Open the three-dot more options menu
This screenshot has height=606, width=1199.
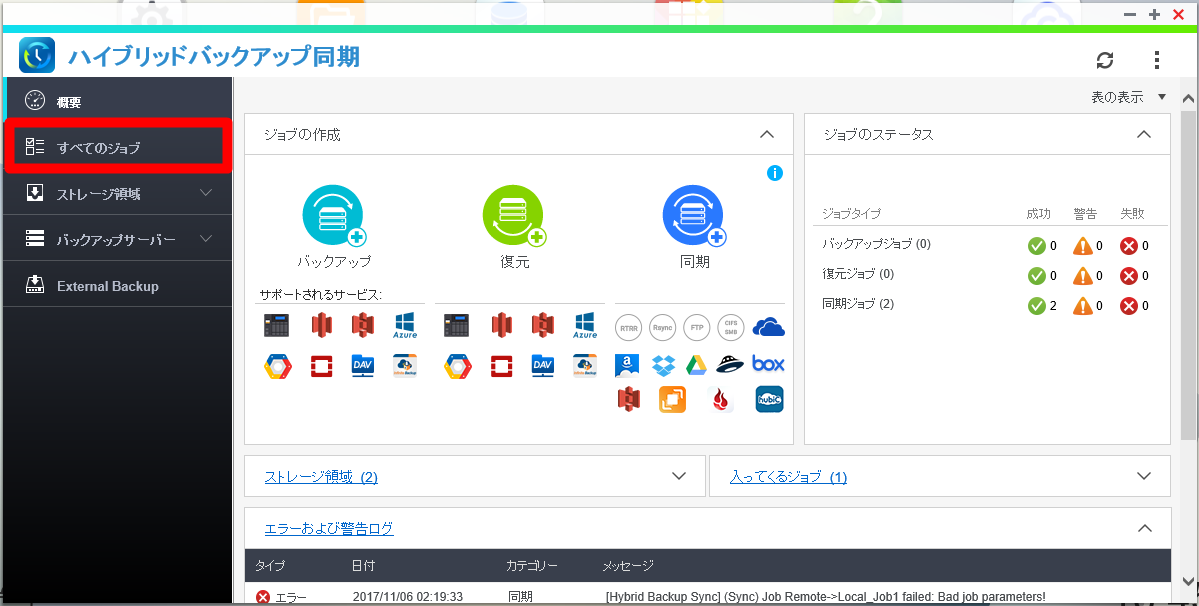tap(1157, 60)
